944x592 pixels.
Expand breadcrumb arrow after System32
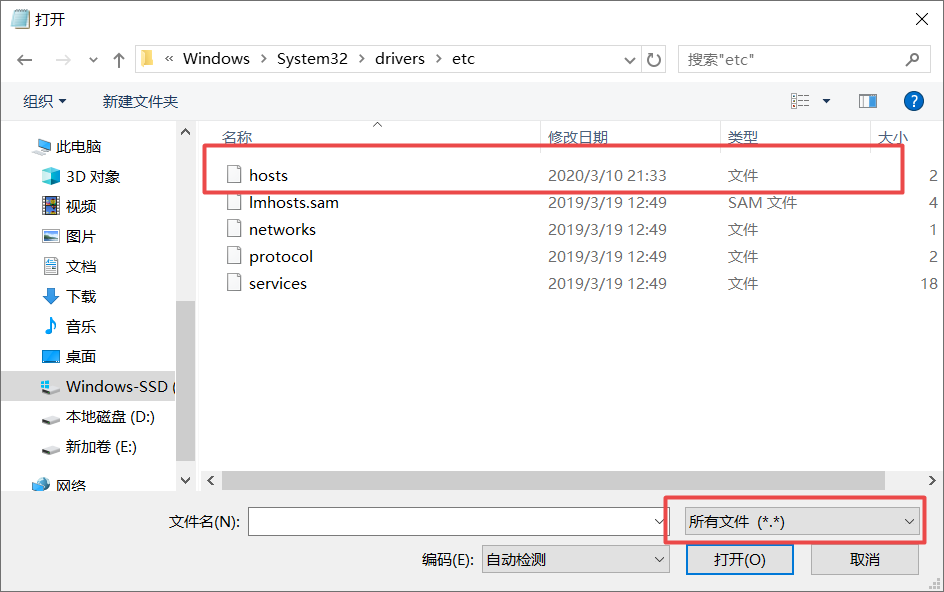(x=362, y=58)
